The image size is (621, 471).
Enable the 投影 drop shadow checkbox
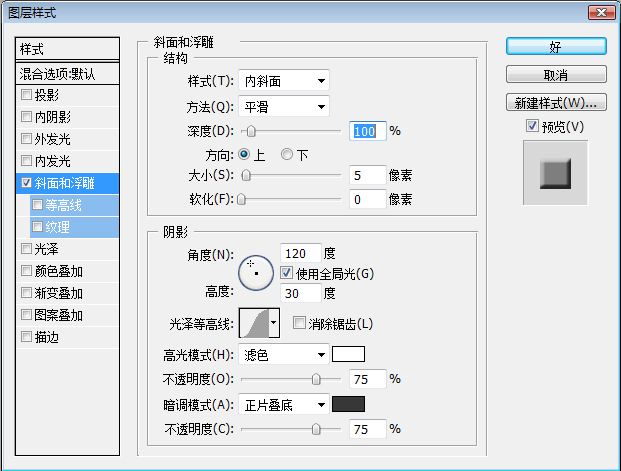pyautogui.click(x=26, y=95)
